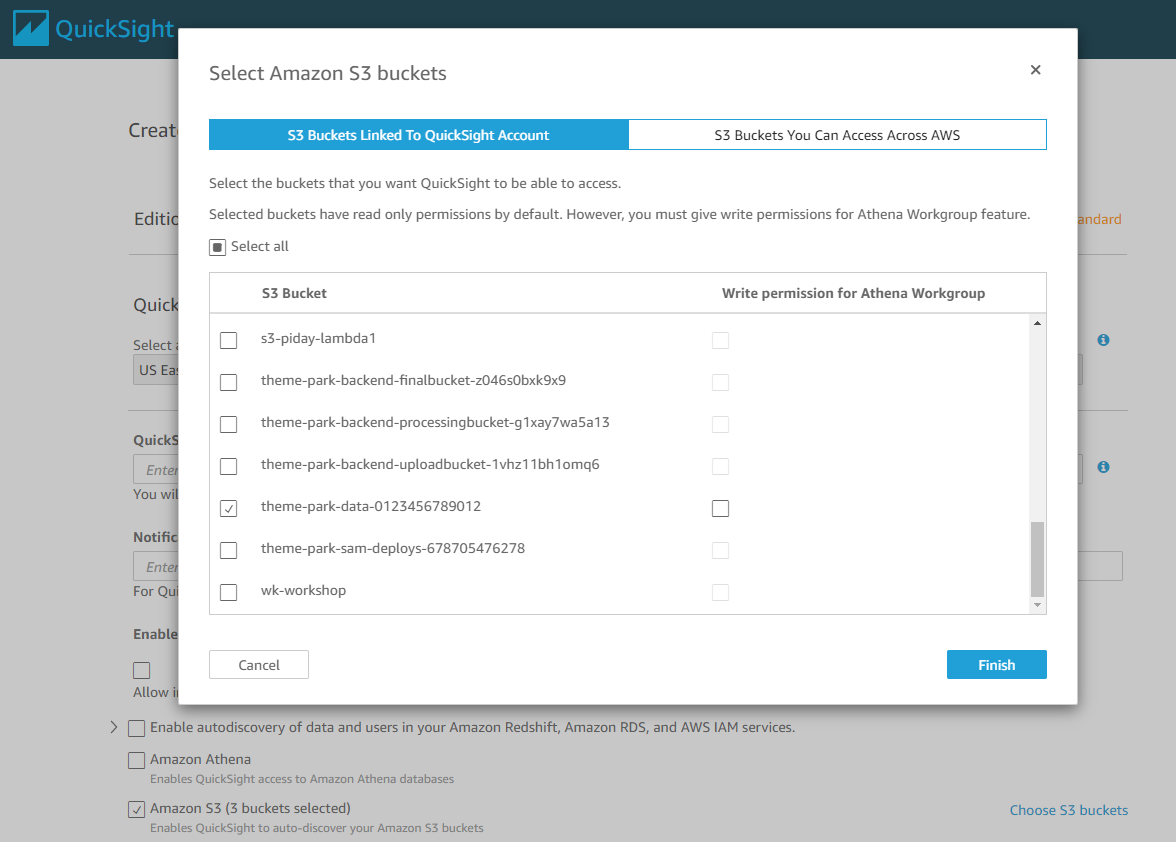Click the Cancel button

pyautogui.click(x=259, y=665)
